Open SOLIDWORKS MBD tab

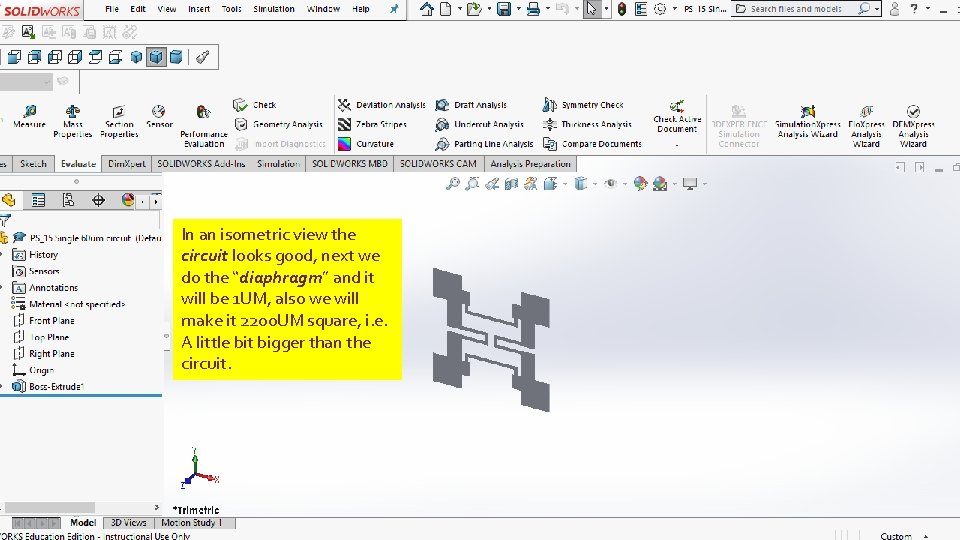coord(350,163)
